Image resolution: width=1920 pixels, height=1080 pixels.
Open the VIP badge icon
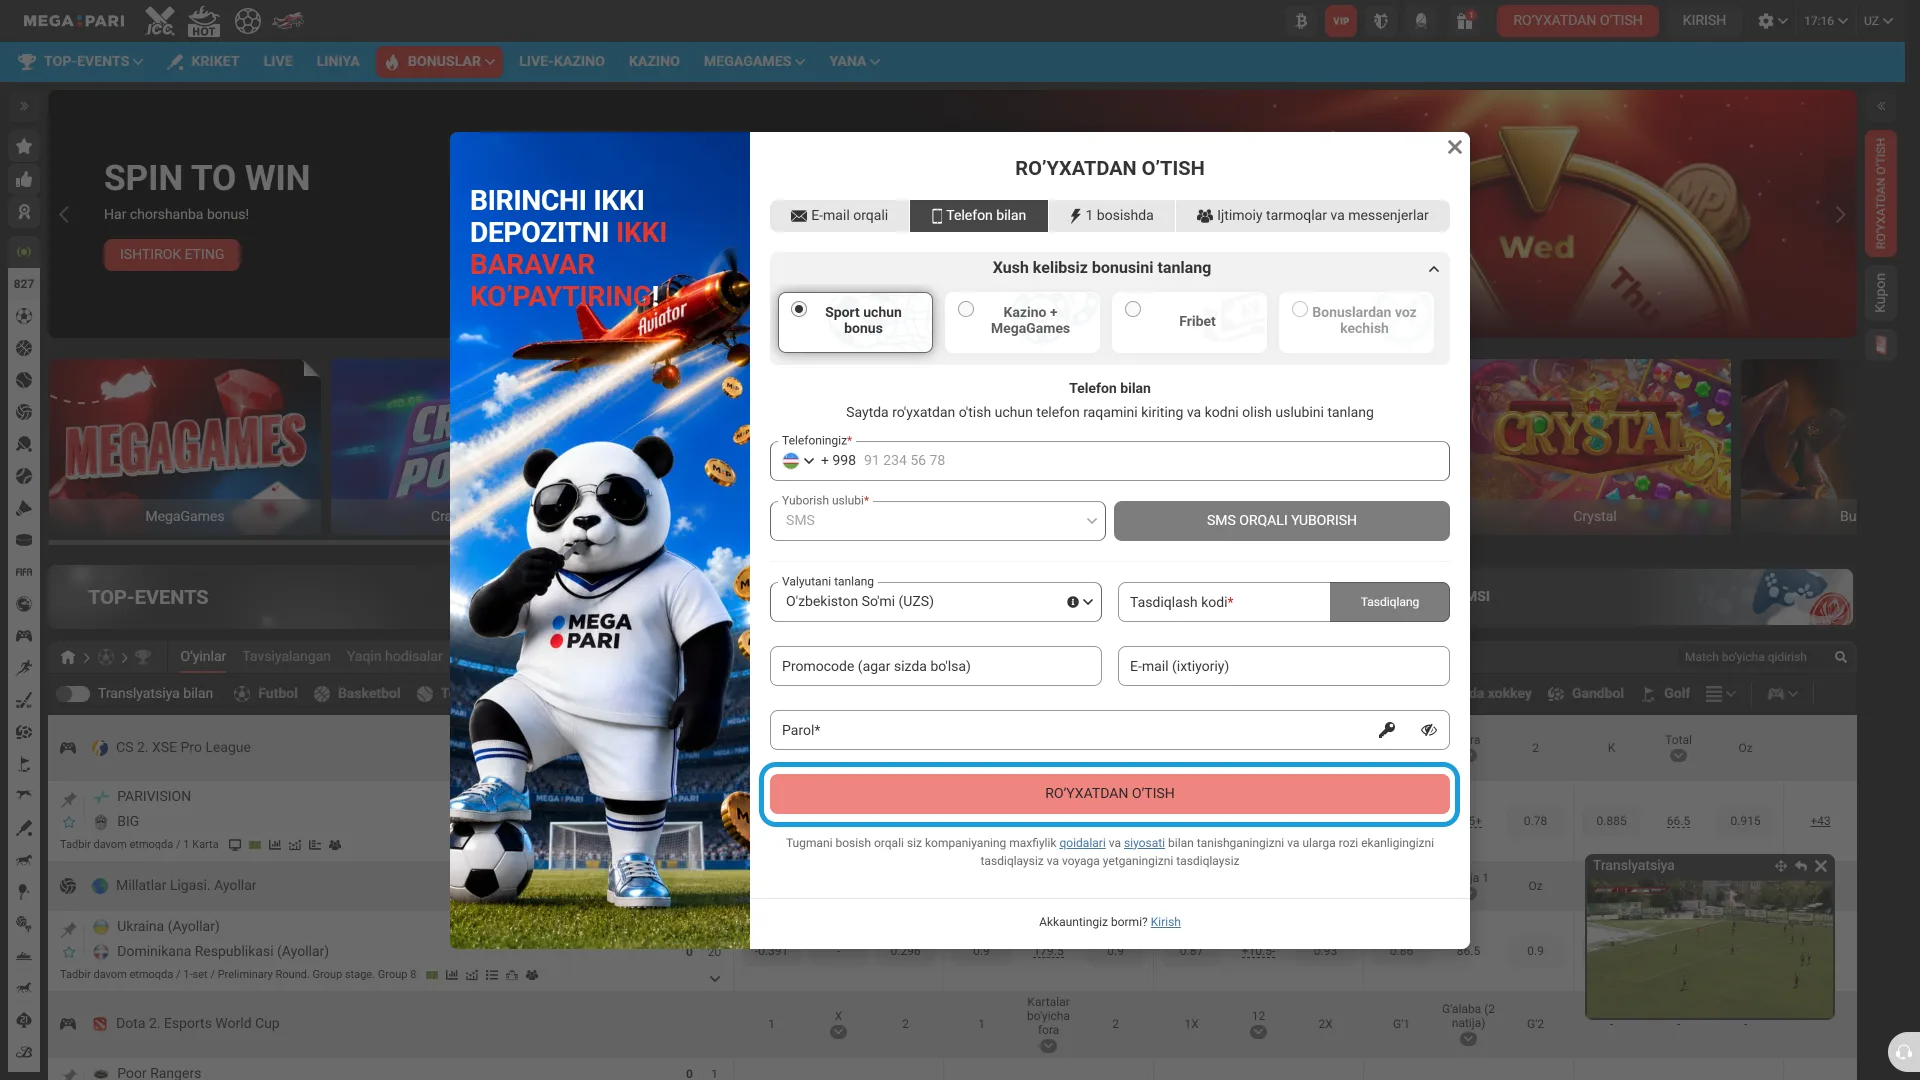click(x=1341, y=21)
